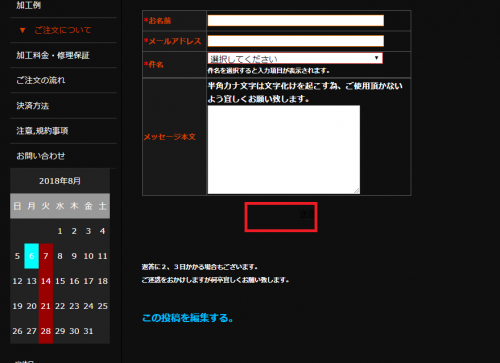This screenshot has width=500, height=363.
Task: Select calendar date 30
Action: pos(74,331)
